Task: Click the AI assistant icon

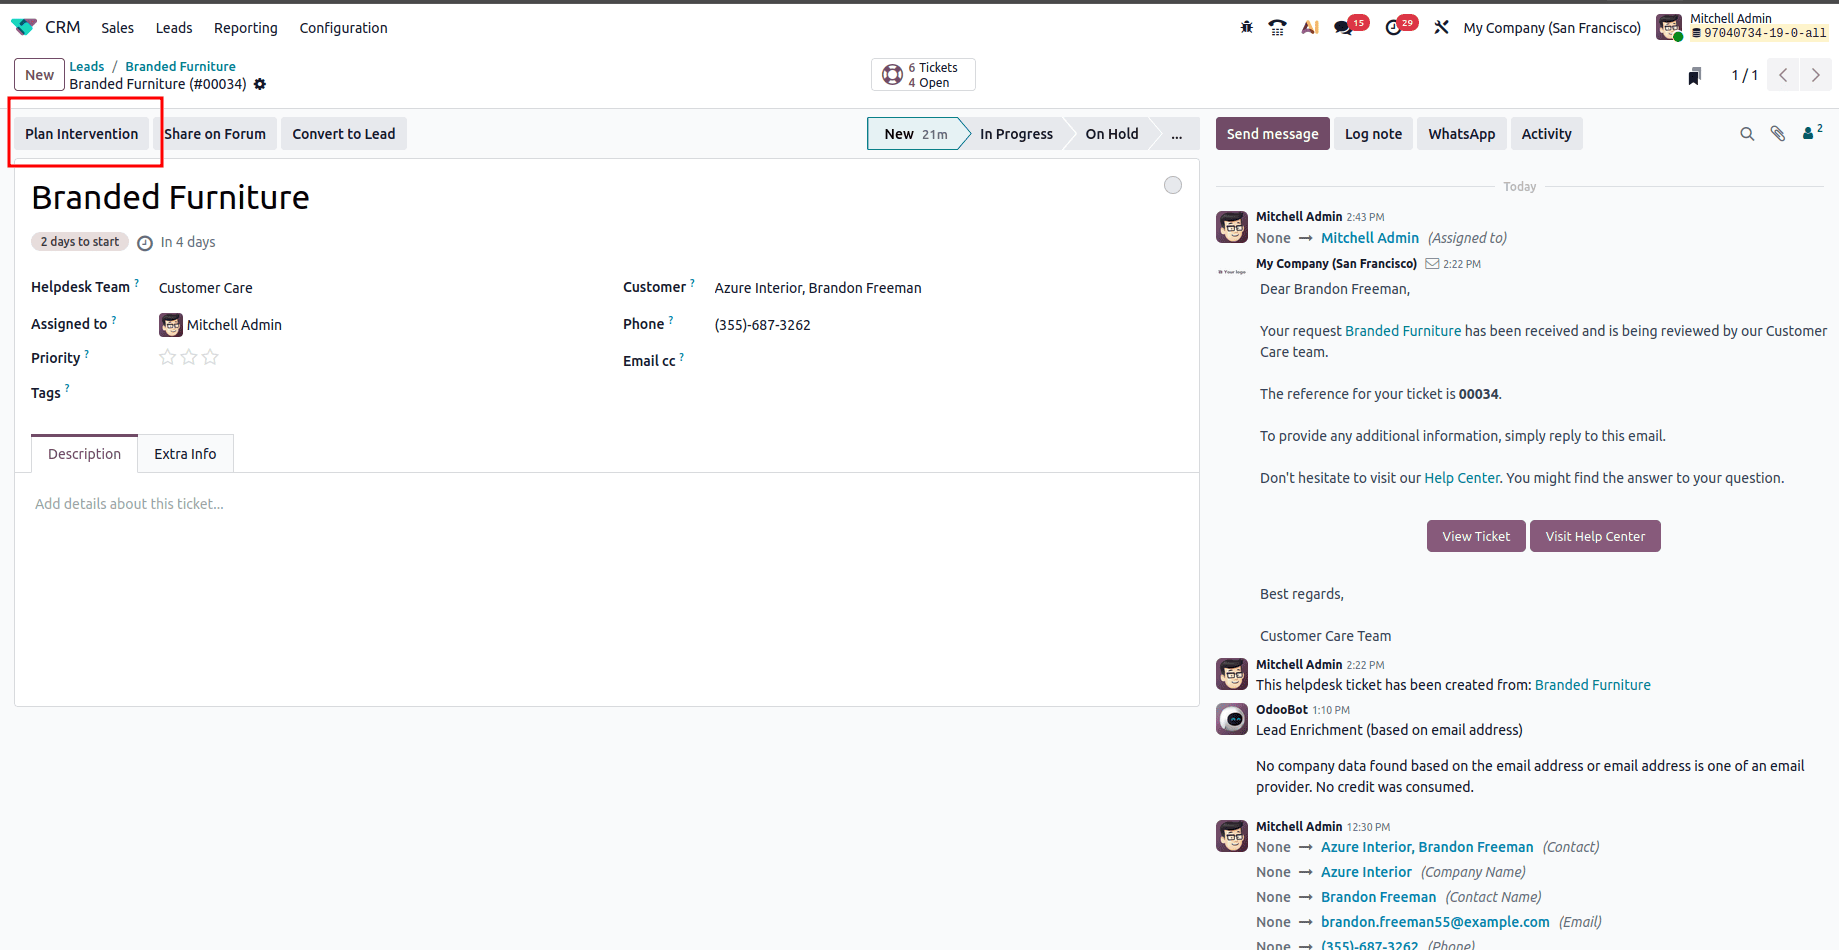Action: [x=1310, y=27]
